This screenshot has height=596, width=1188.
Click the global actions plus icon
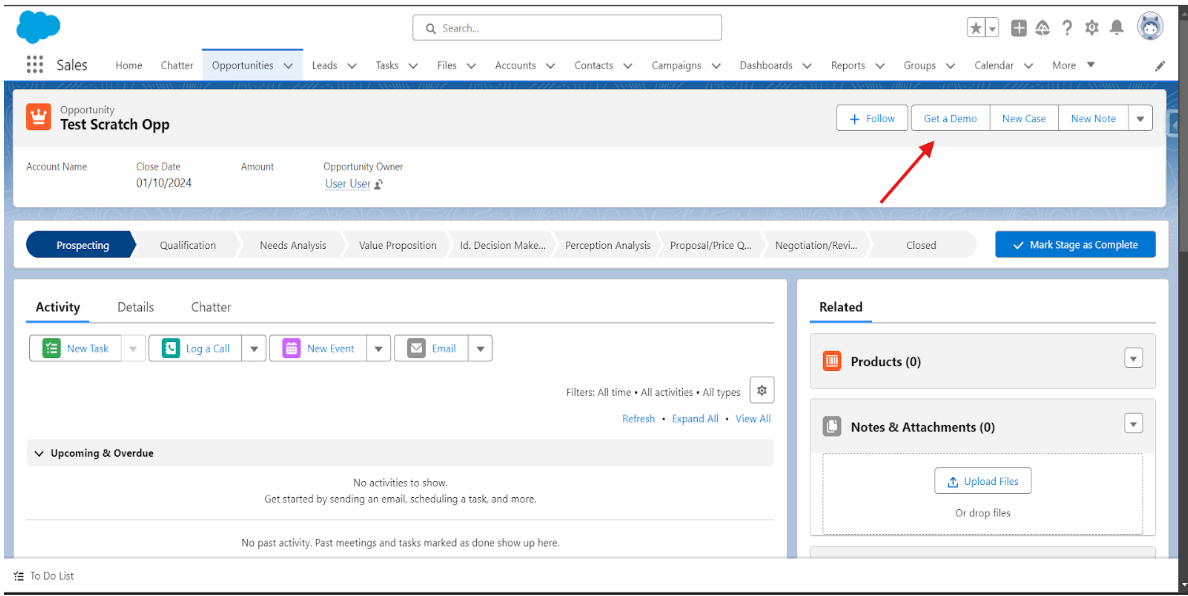point(1018,28)
